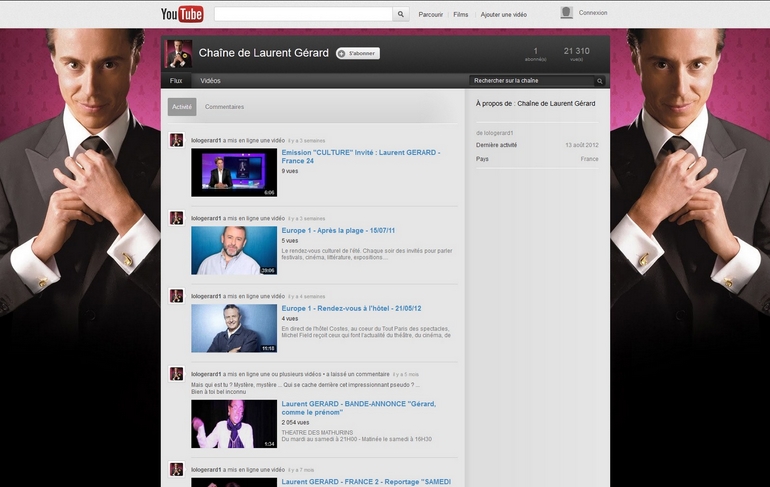
Task: Open 'Laurent GERARD - FRANCE 2 - Reportage' link
Action: pos(366,482)
